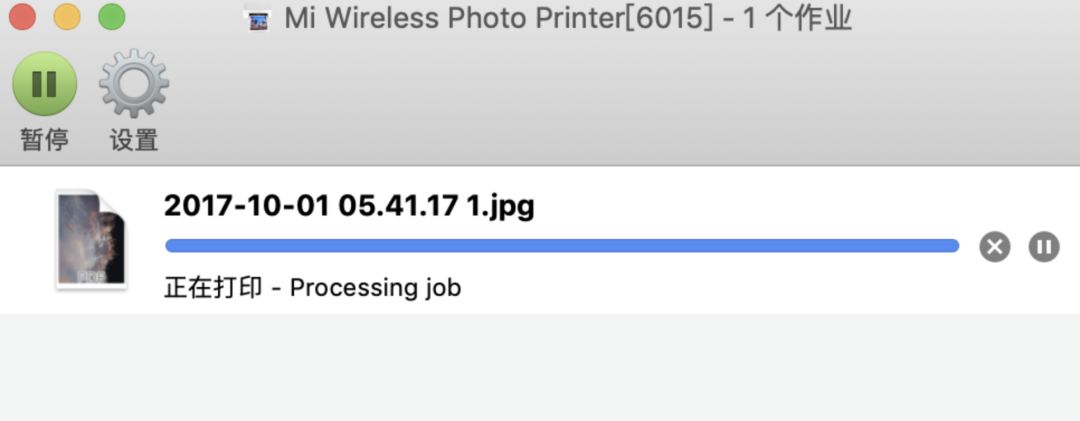The width and height of the screenshot is (1080, 421).
Task: Click the Mi Wireless Photo Printer[6015] window title
Action: pos(499,19)
